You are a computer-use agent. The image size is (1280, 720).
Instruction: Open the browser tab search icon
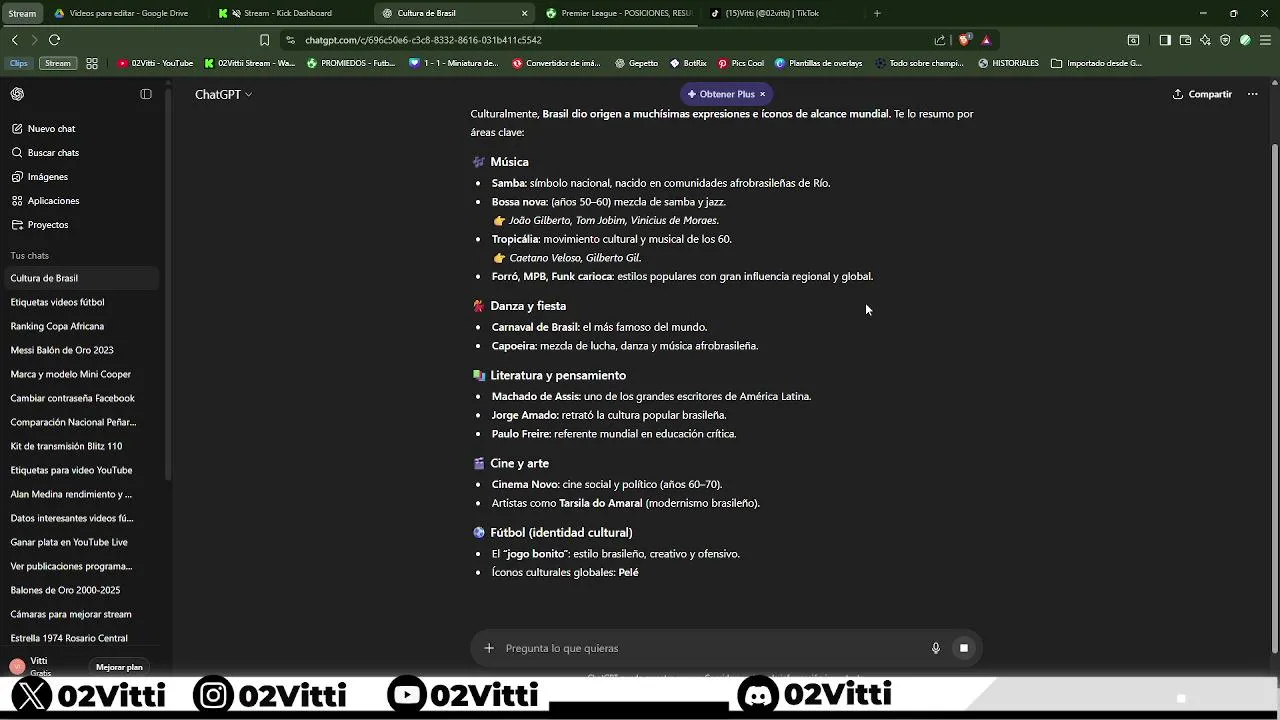pyautogui.click(x=1133, y=40)
